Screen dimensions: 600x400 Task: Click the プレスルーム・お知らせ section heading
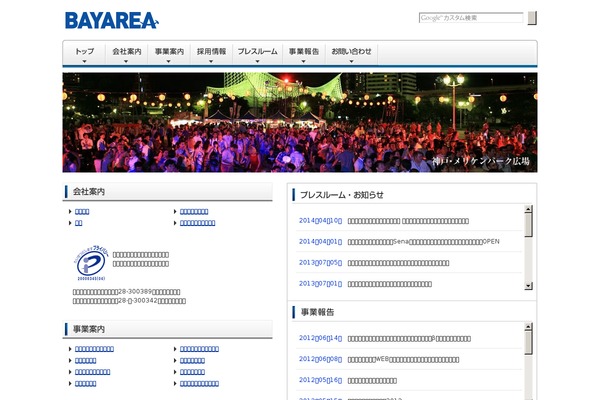pyautogui.click(x=342, y=195)
